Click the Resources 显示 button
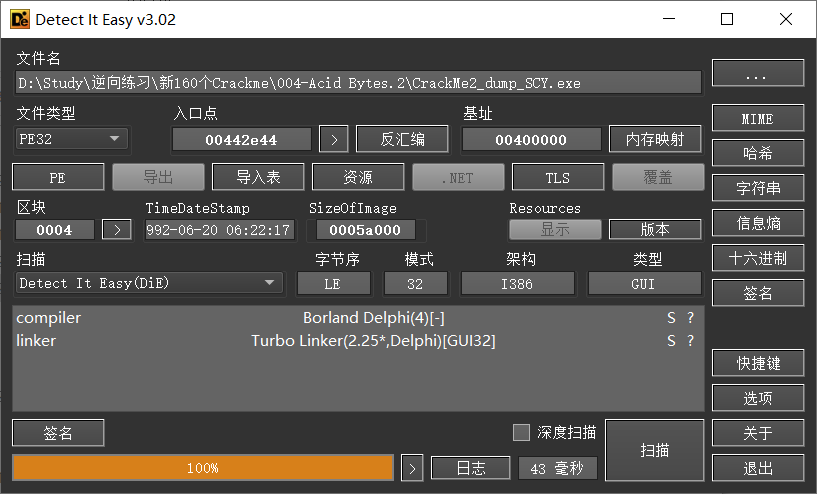817x494 pixels. 555,229
